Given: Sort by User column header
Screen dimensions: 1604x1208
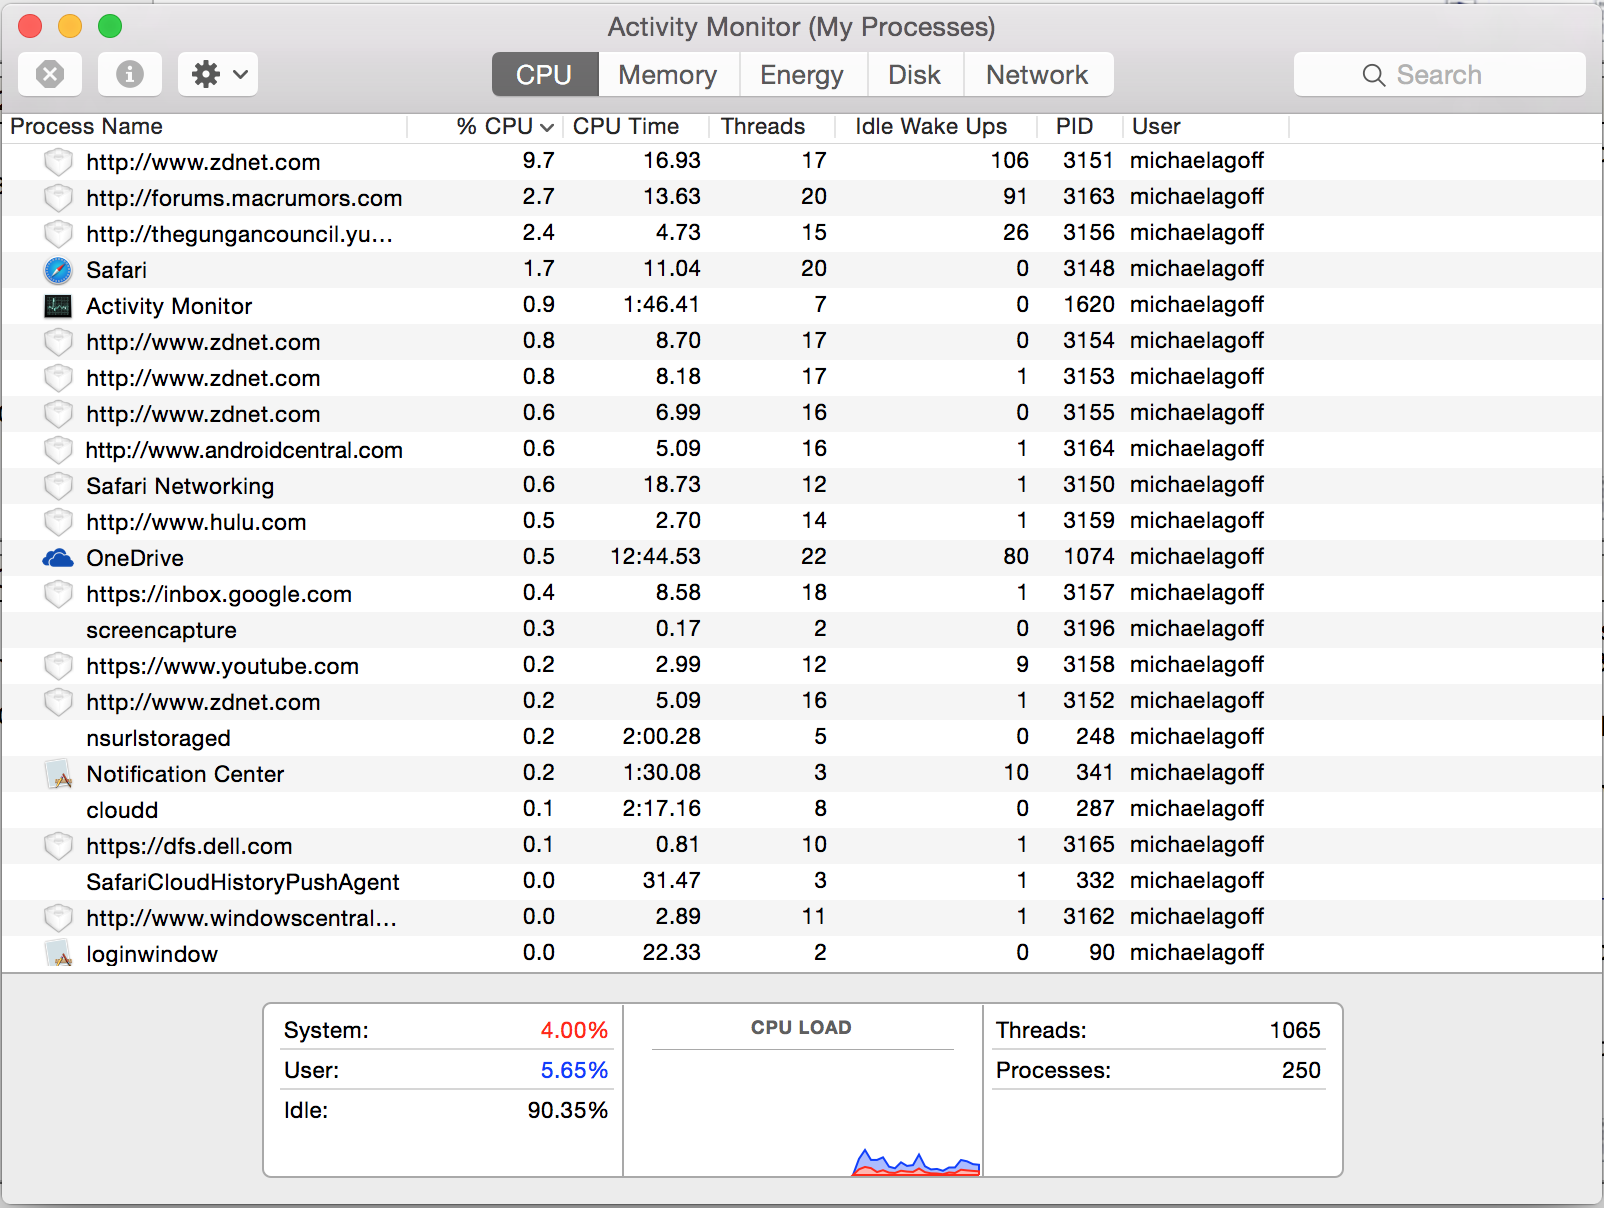Looking at the screenshot, I should [1205, 127].
